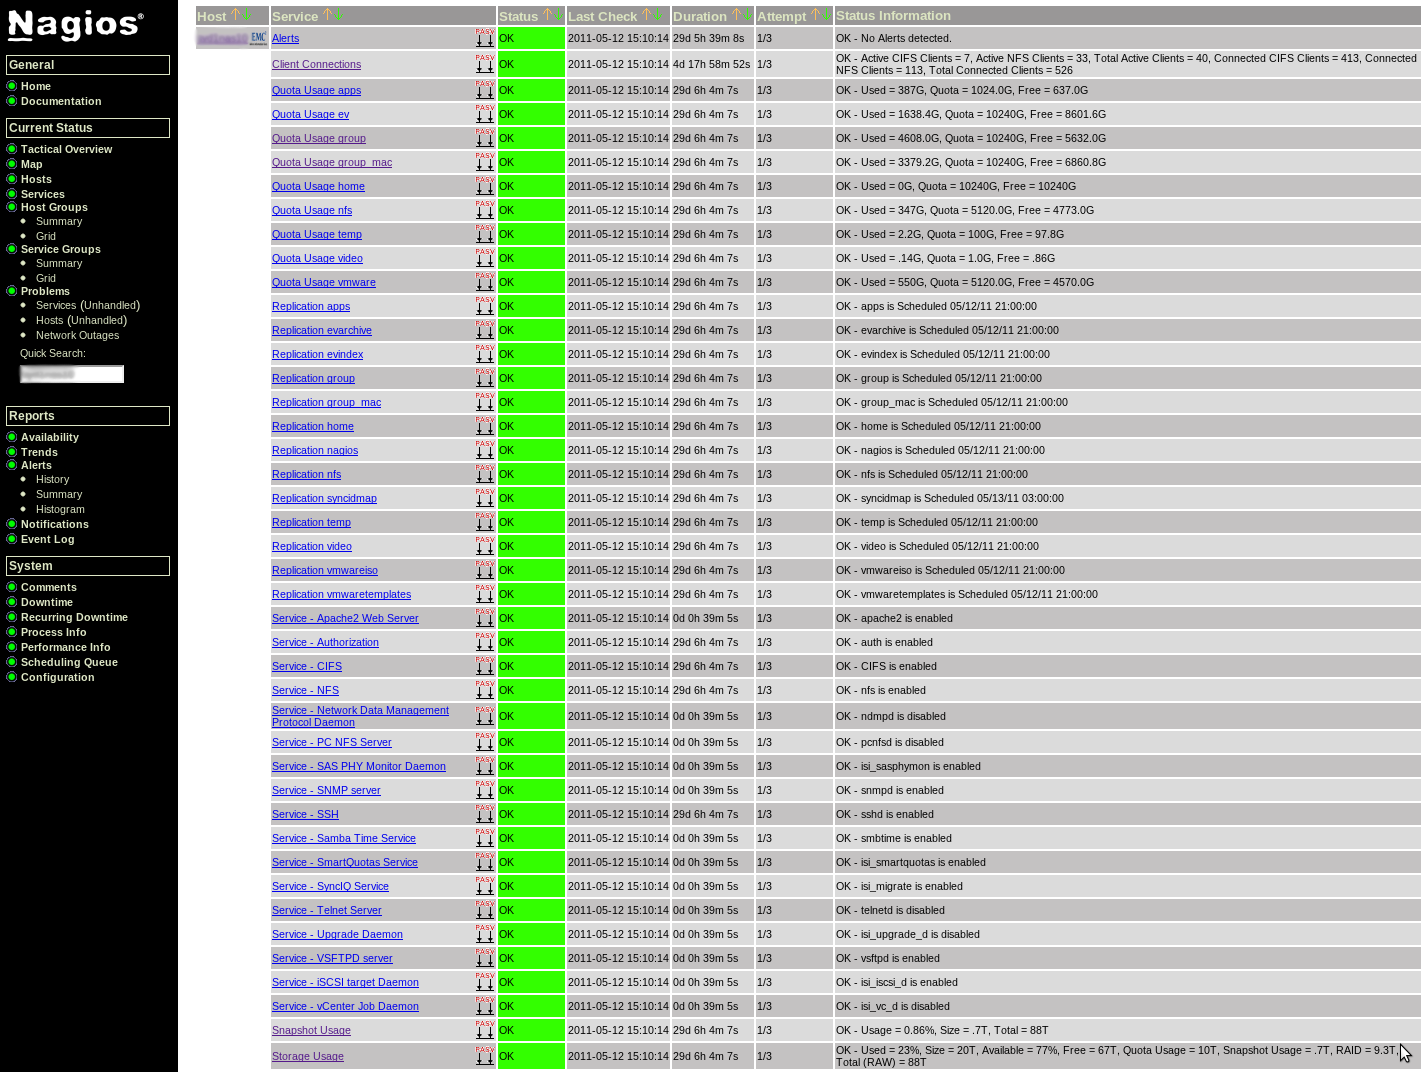Sort Status column descending arrow
This screenshot has width=1424, height=1072.
click(x=558, y=15)
